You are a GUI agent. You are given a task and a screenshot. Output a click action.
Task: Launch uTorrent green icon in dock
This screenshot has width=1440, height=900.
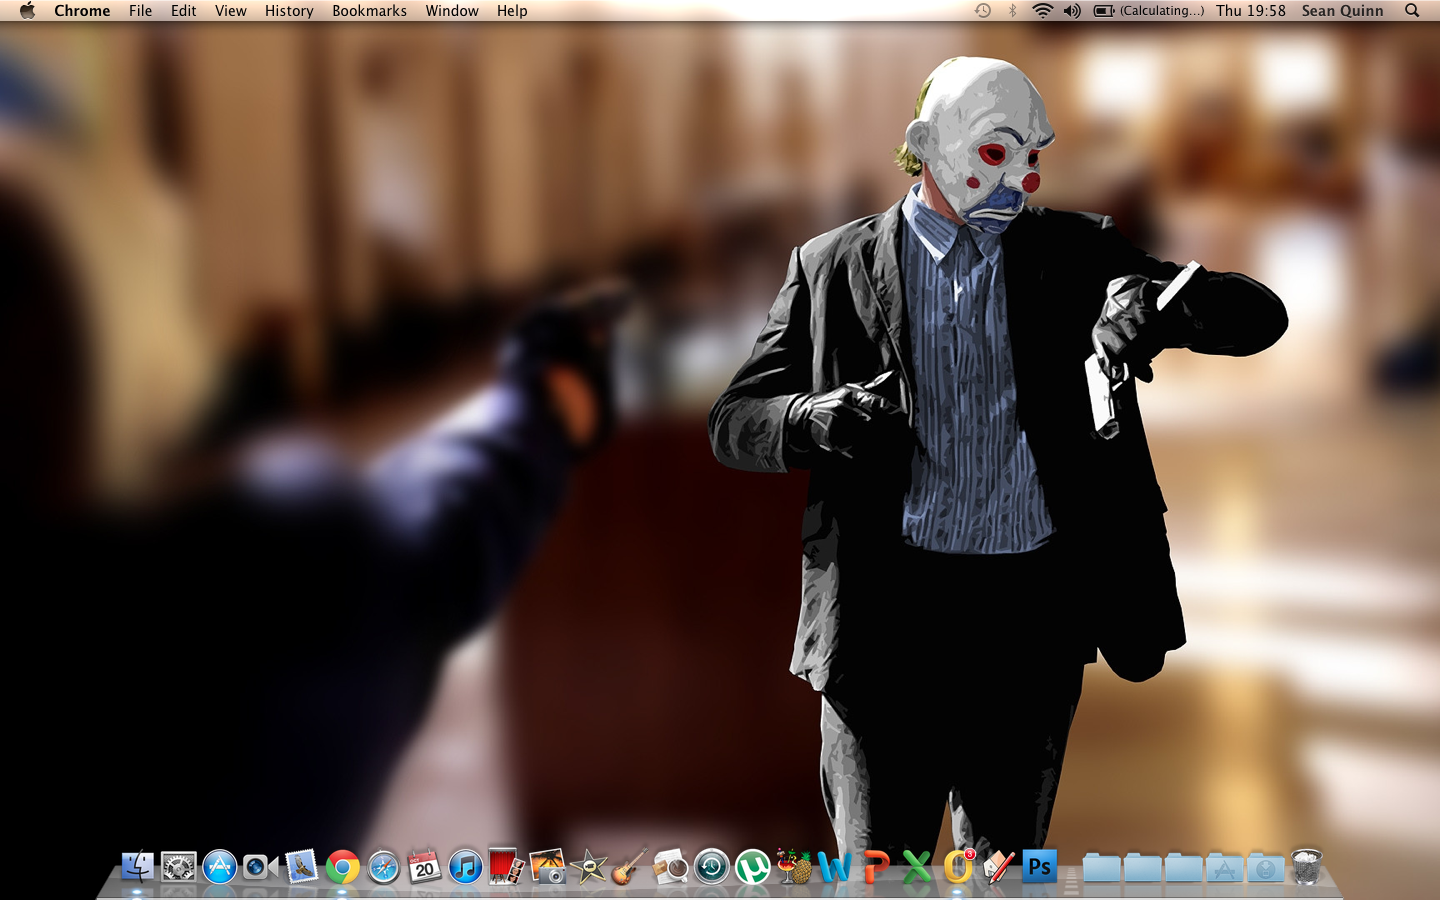click(753, 866)
